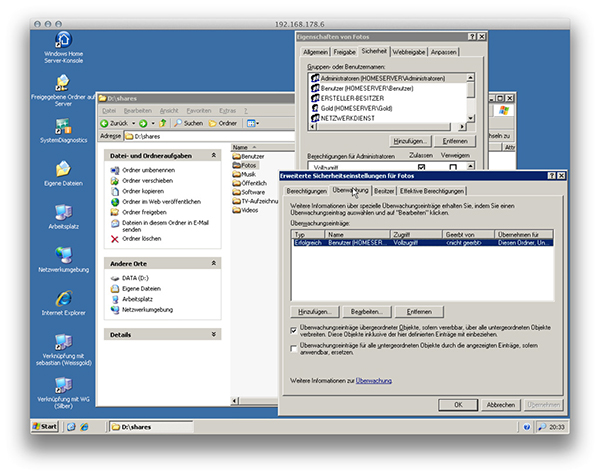Collapse the Datei- und Ordneraufgaben panel
This screenshot has height=476, width=600.
click(x=216, y=155)
